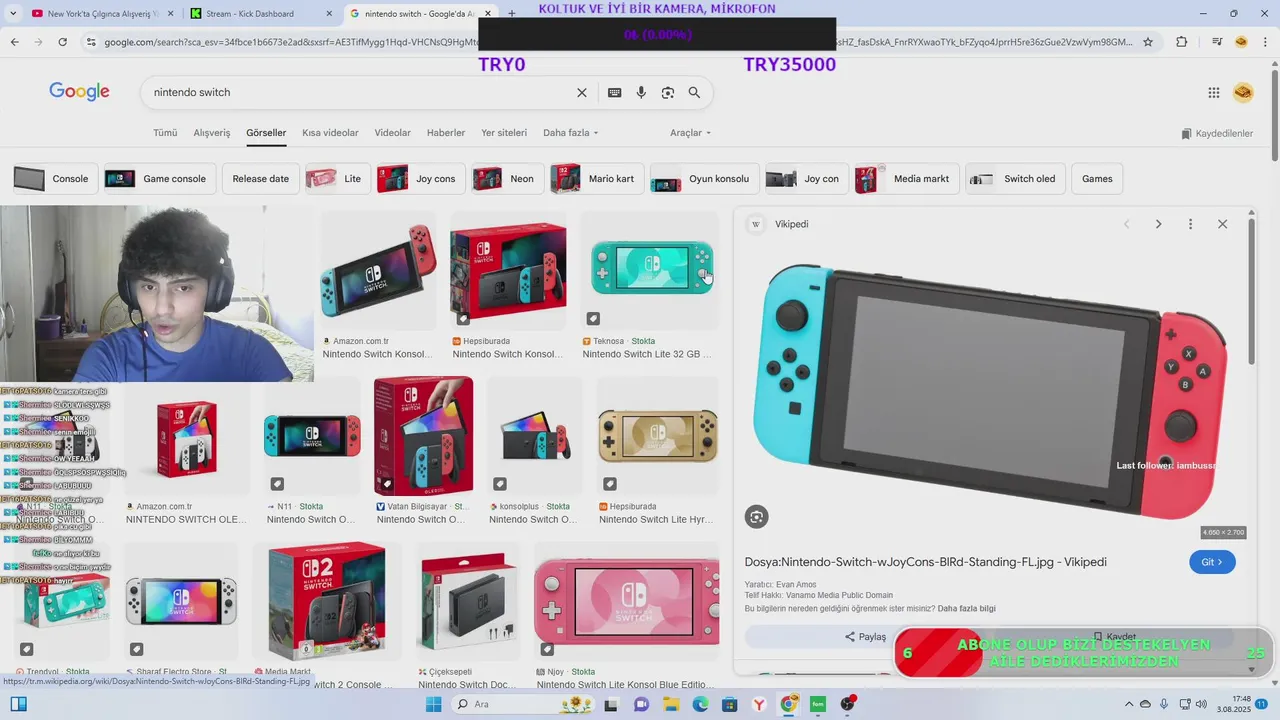Open the Kısa videolar tab
Screen dimensions: 1280x720
click(330, 133)
